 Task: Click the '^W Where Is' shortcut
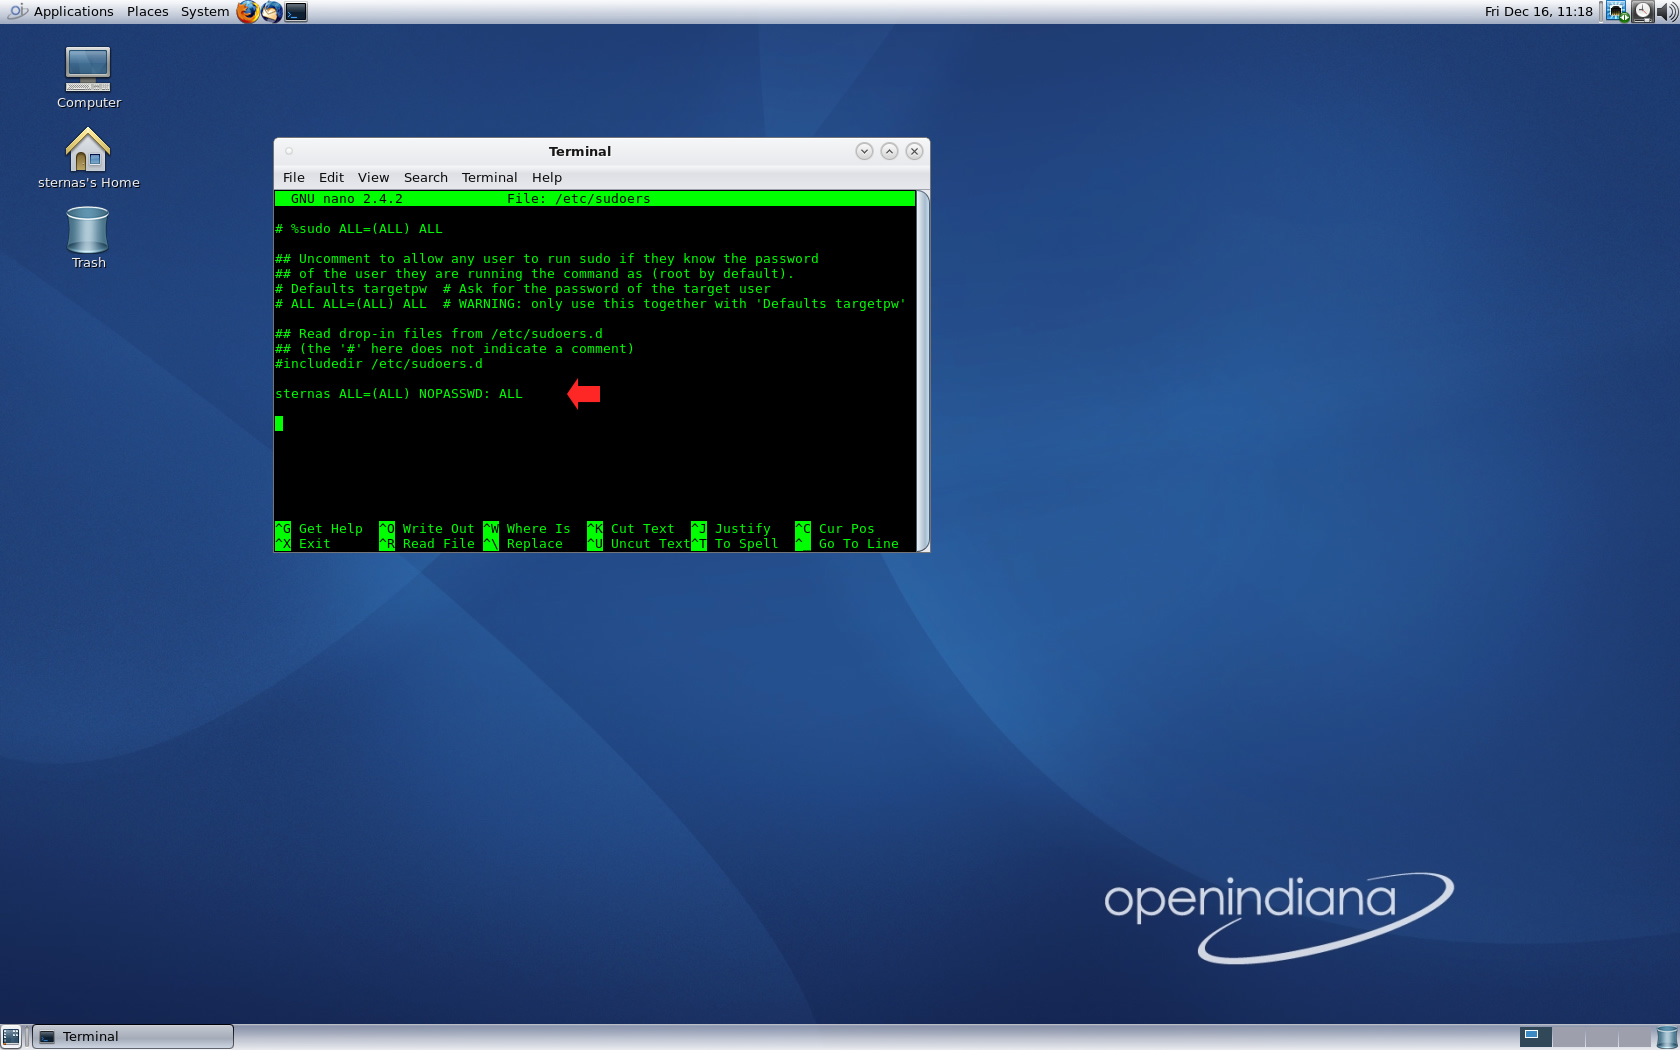[527, 529]
